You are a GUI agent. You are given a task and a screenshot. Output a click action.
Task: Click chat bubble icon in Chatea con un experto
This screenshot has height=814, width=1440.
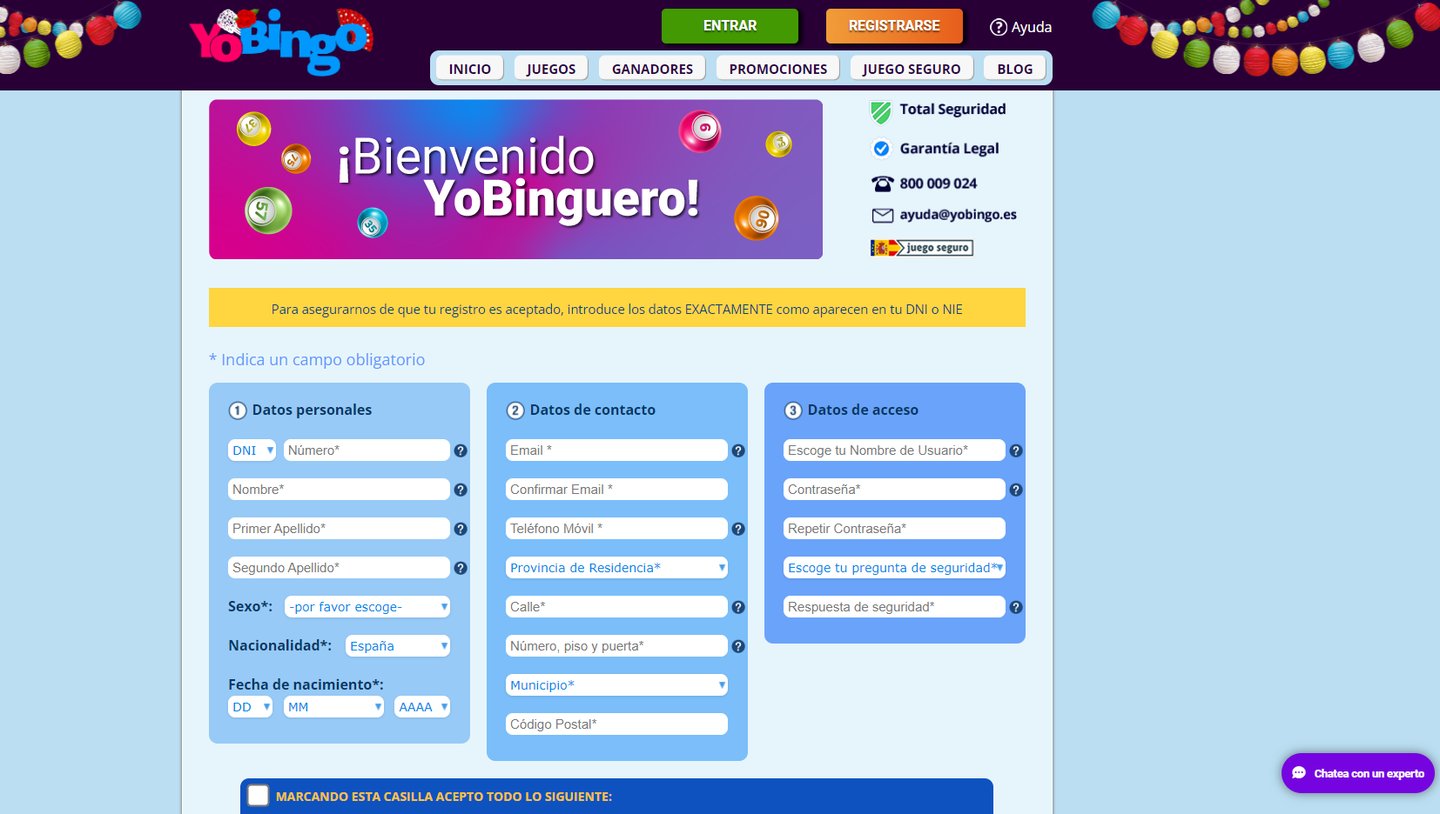(1299, 773)
